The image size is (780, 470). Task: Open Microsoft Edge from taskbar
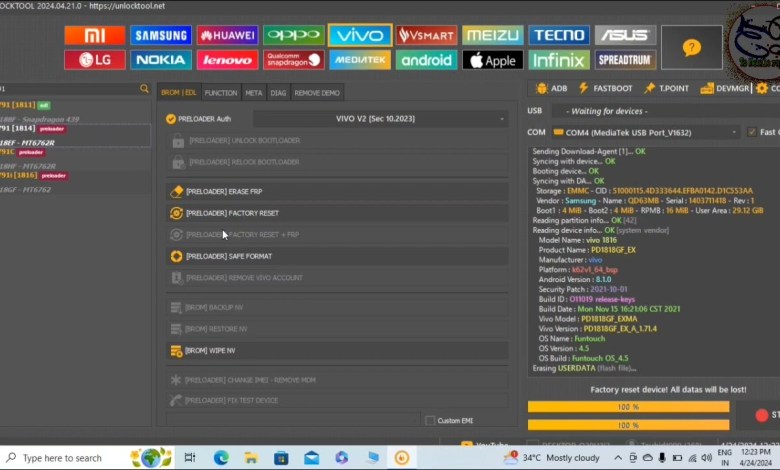coord(221,458)
